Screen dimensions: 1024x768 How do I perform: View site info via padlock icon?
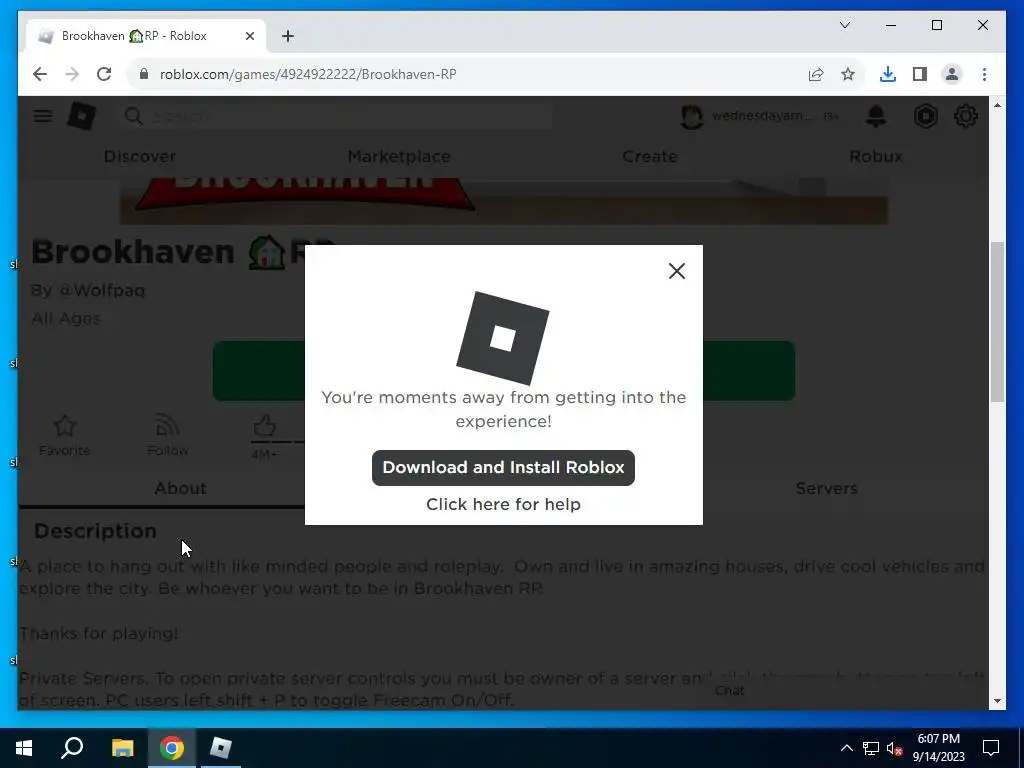(x=144, y=74)
